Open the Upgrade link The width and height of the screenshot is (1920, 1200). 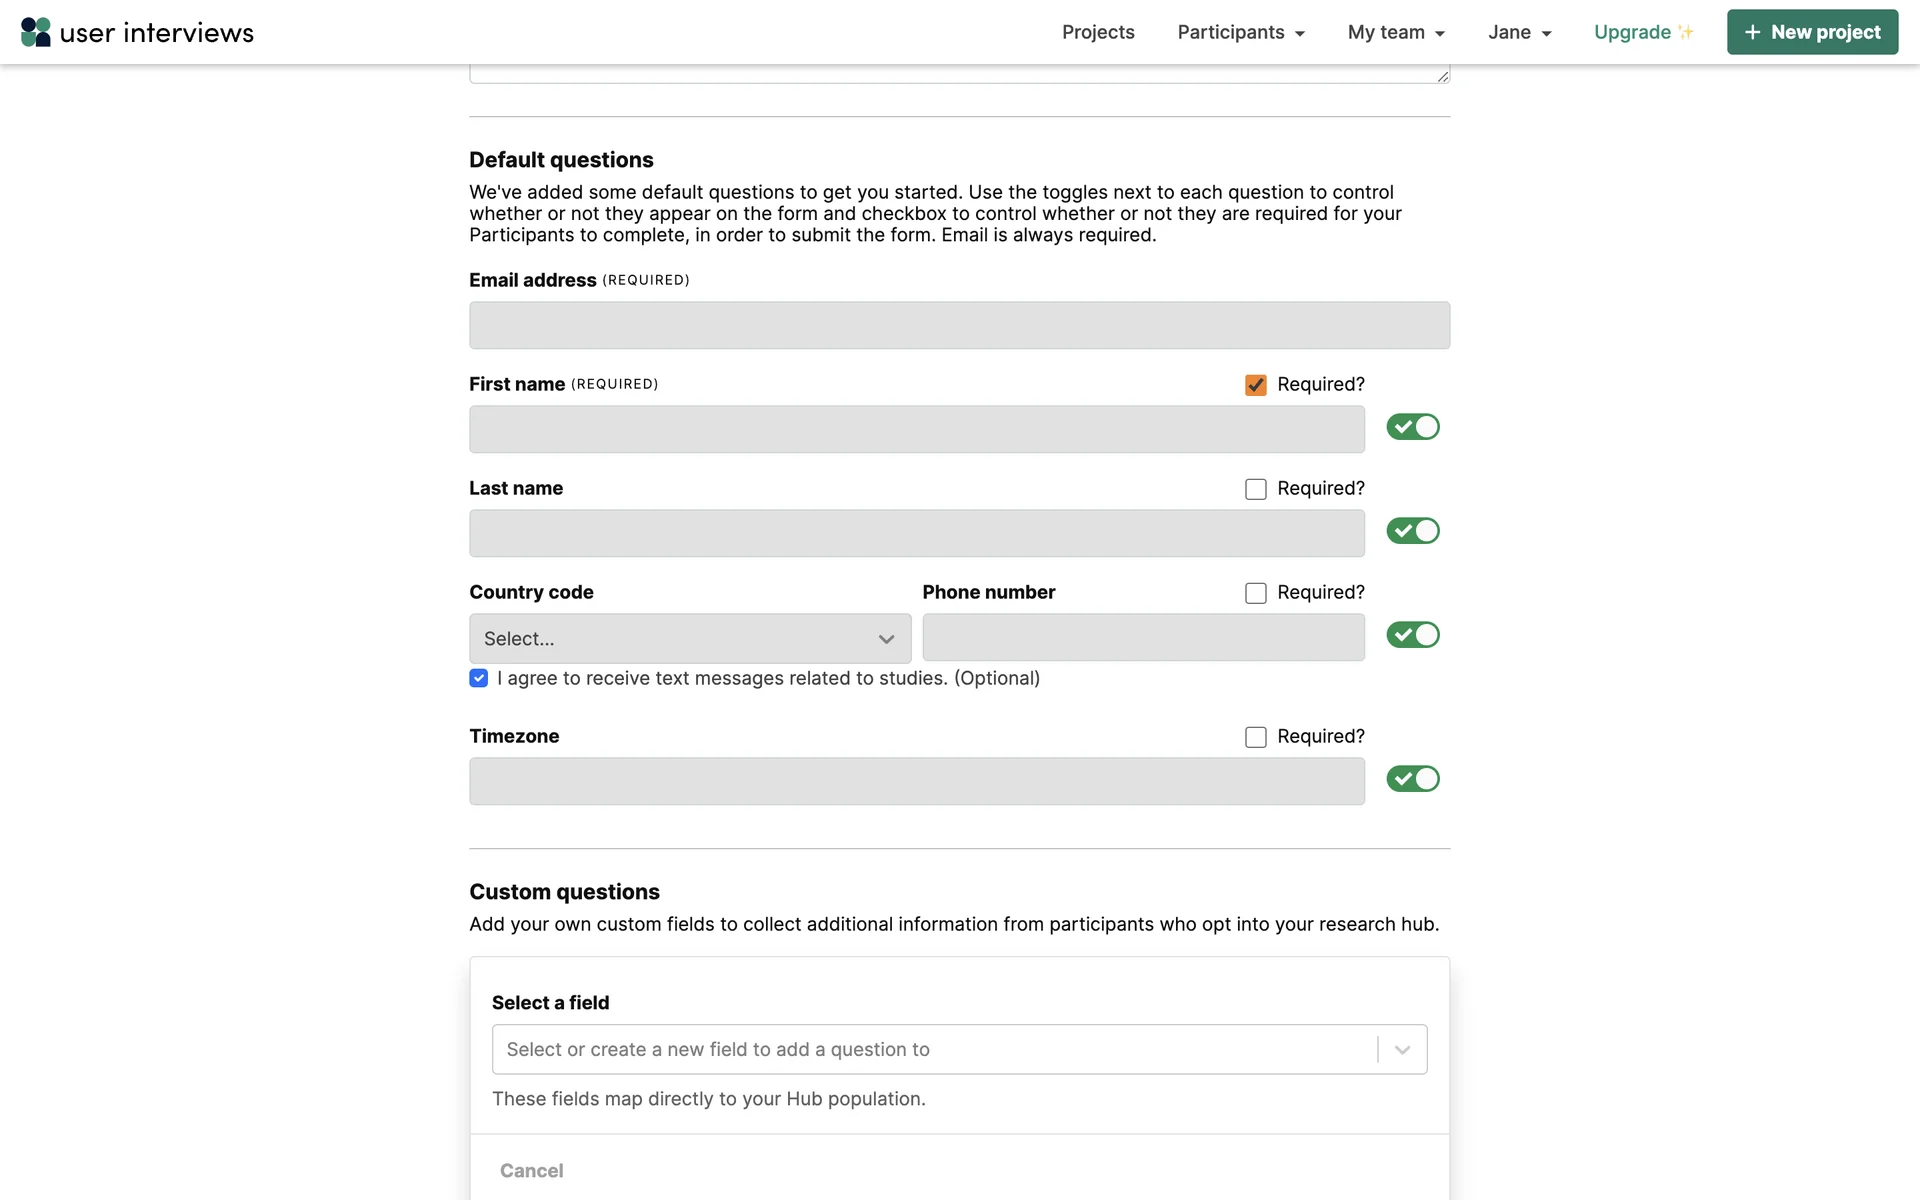point(1632,32)
